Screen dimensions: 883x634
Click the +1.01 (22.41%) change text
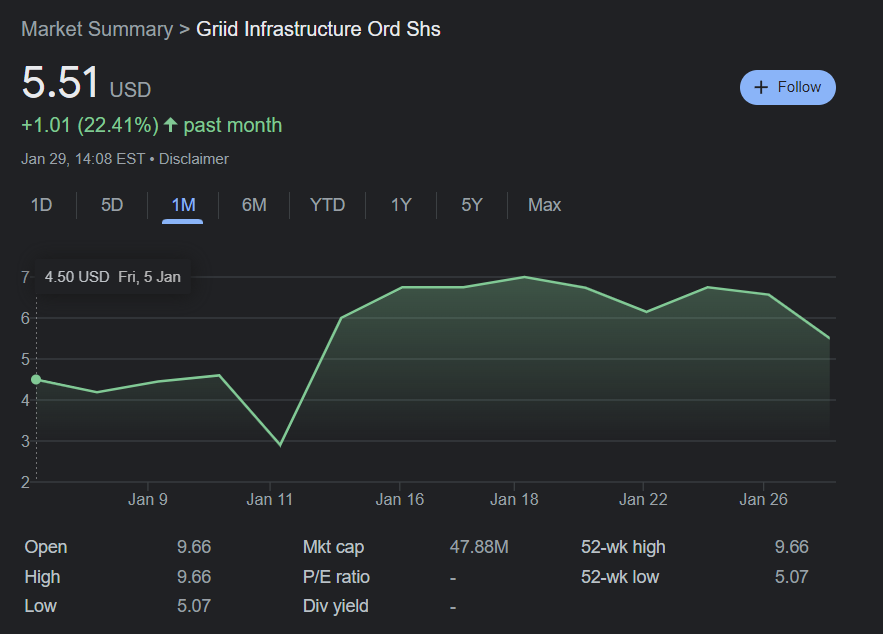coord(90,125)
